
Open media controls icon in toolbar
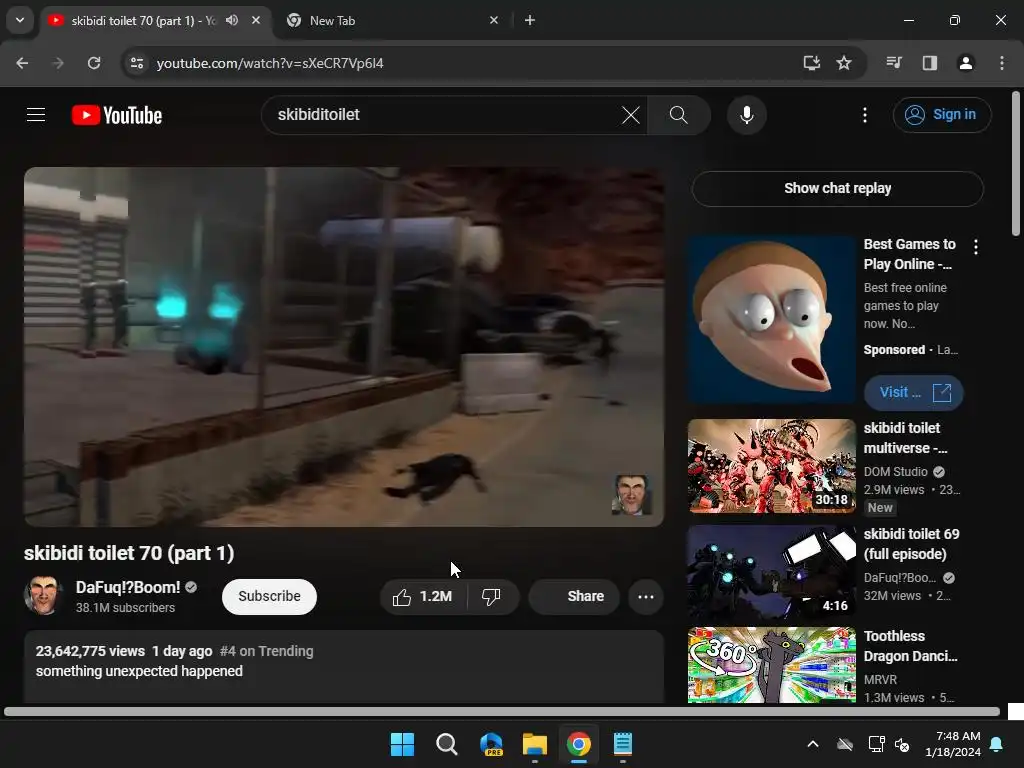pos(894,63)
